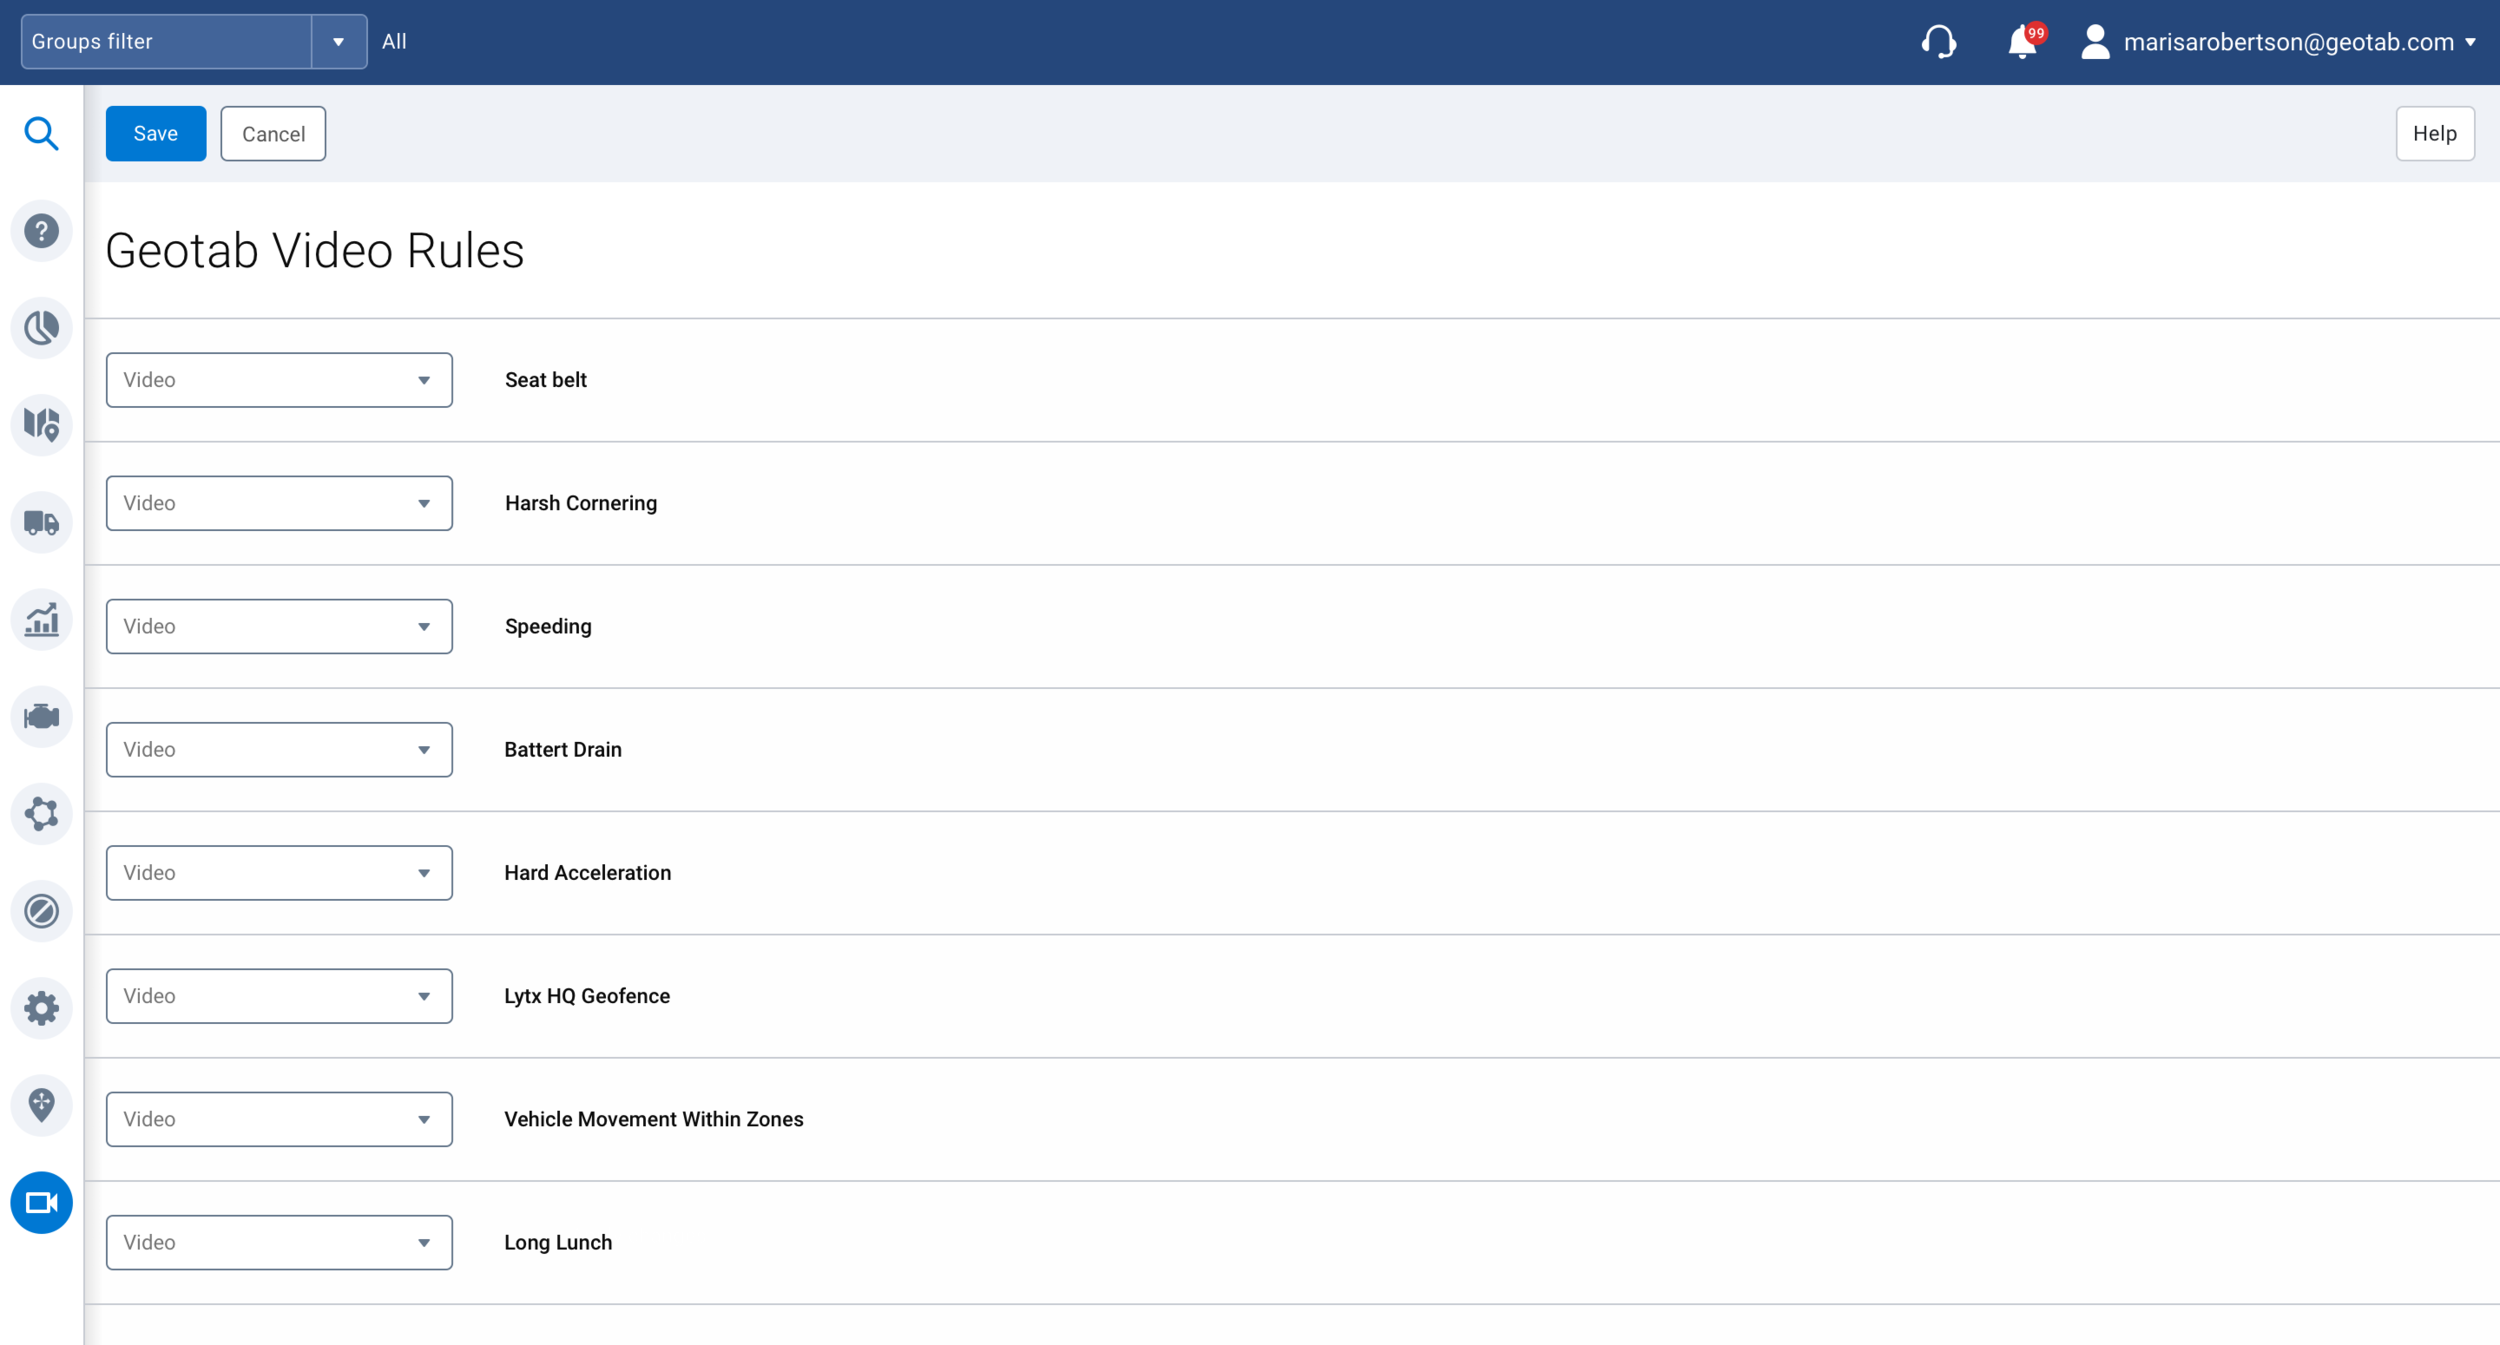Click the Help button
Image resolution: width=2500 pixels, height=1345 pixels.
[x=2435, y=133]
